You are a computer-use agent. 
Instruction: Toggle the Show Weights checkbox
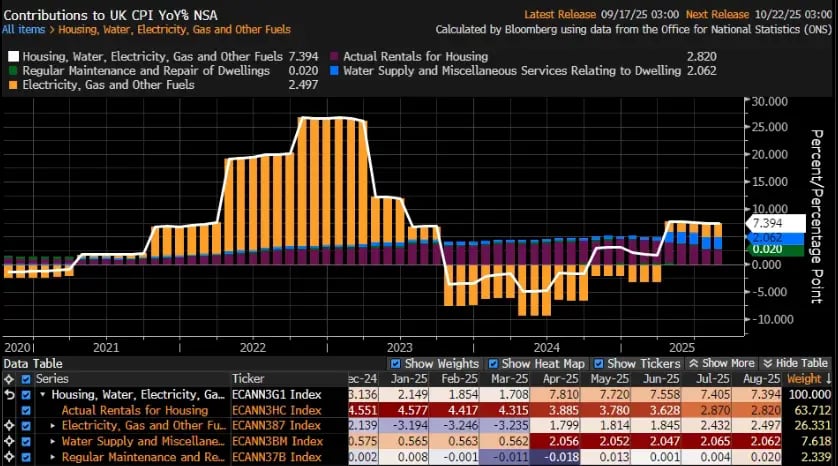395,364
